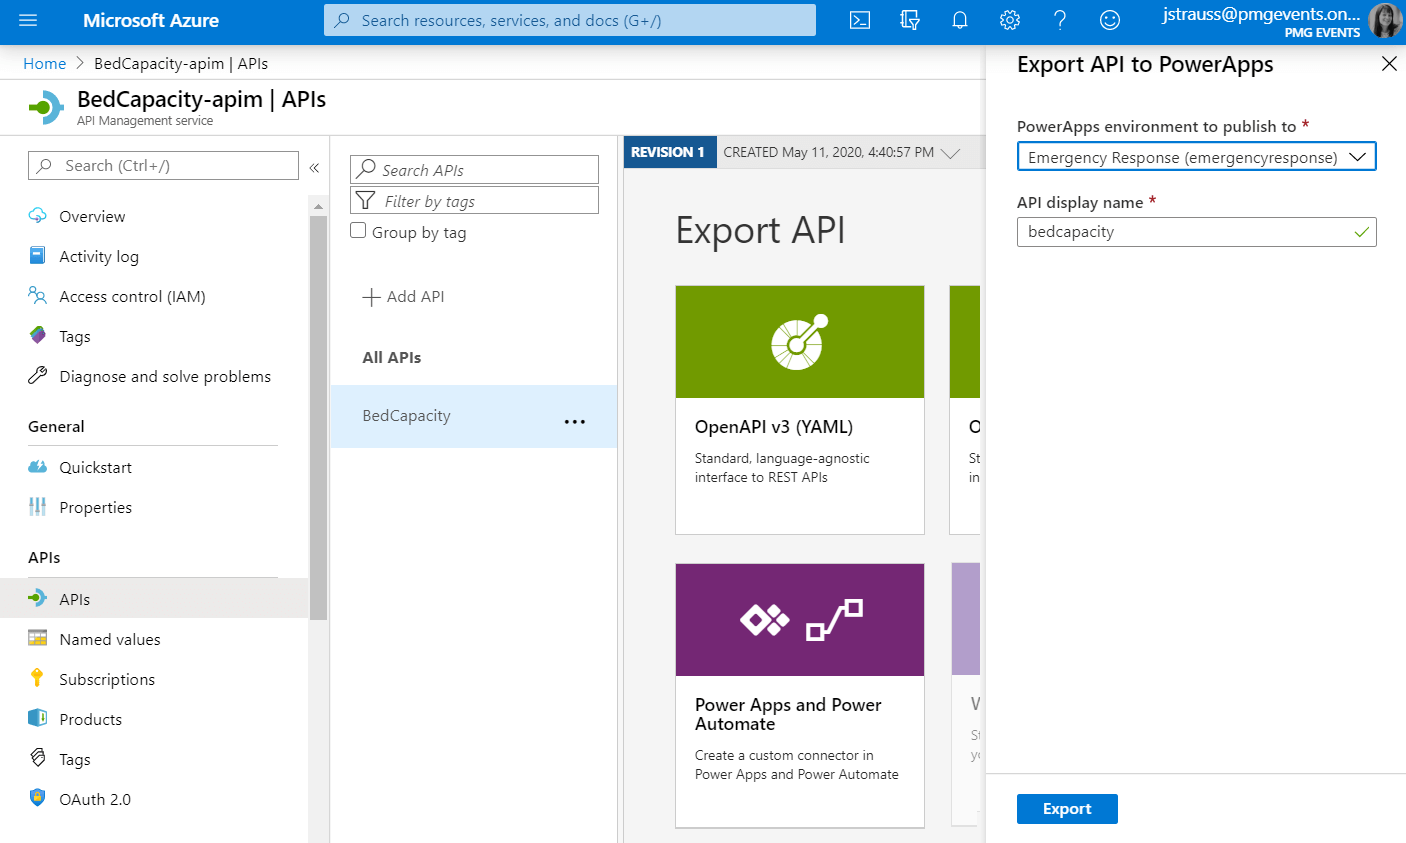Open the Azure settings gear

pos(1010,20)
